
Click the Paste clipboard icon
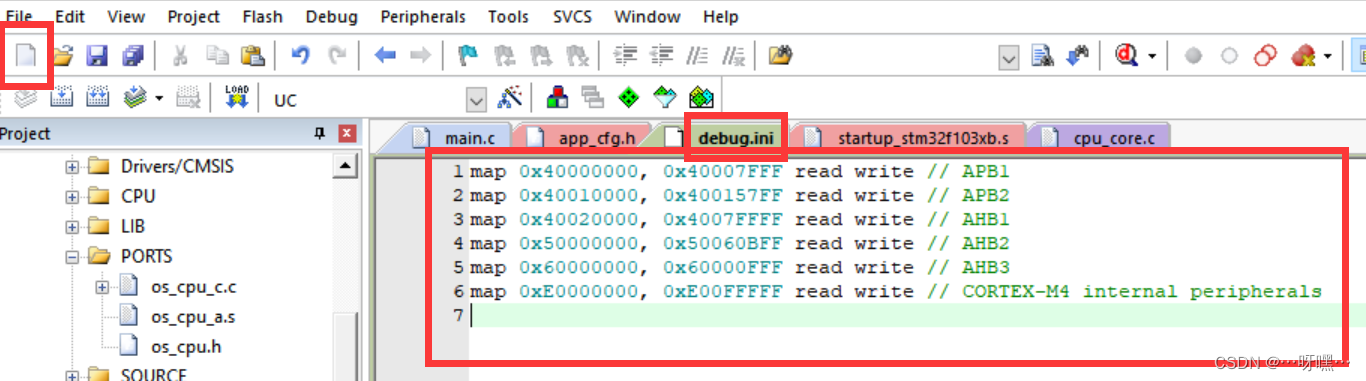click(x=252, y=56)
